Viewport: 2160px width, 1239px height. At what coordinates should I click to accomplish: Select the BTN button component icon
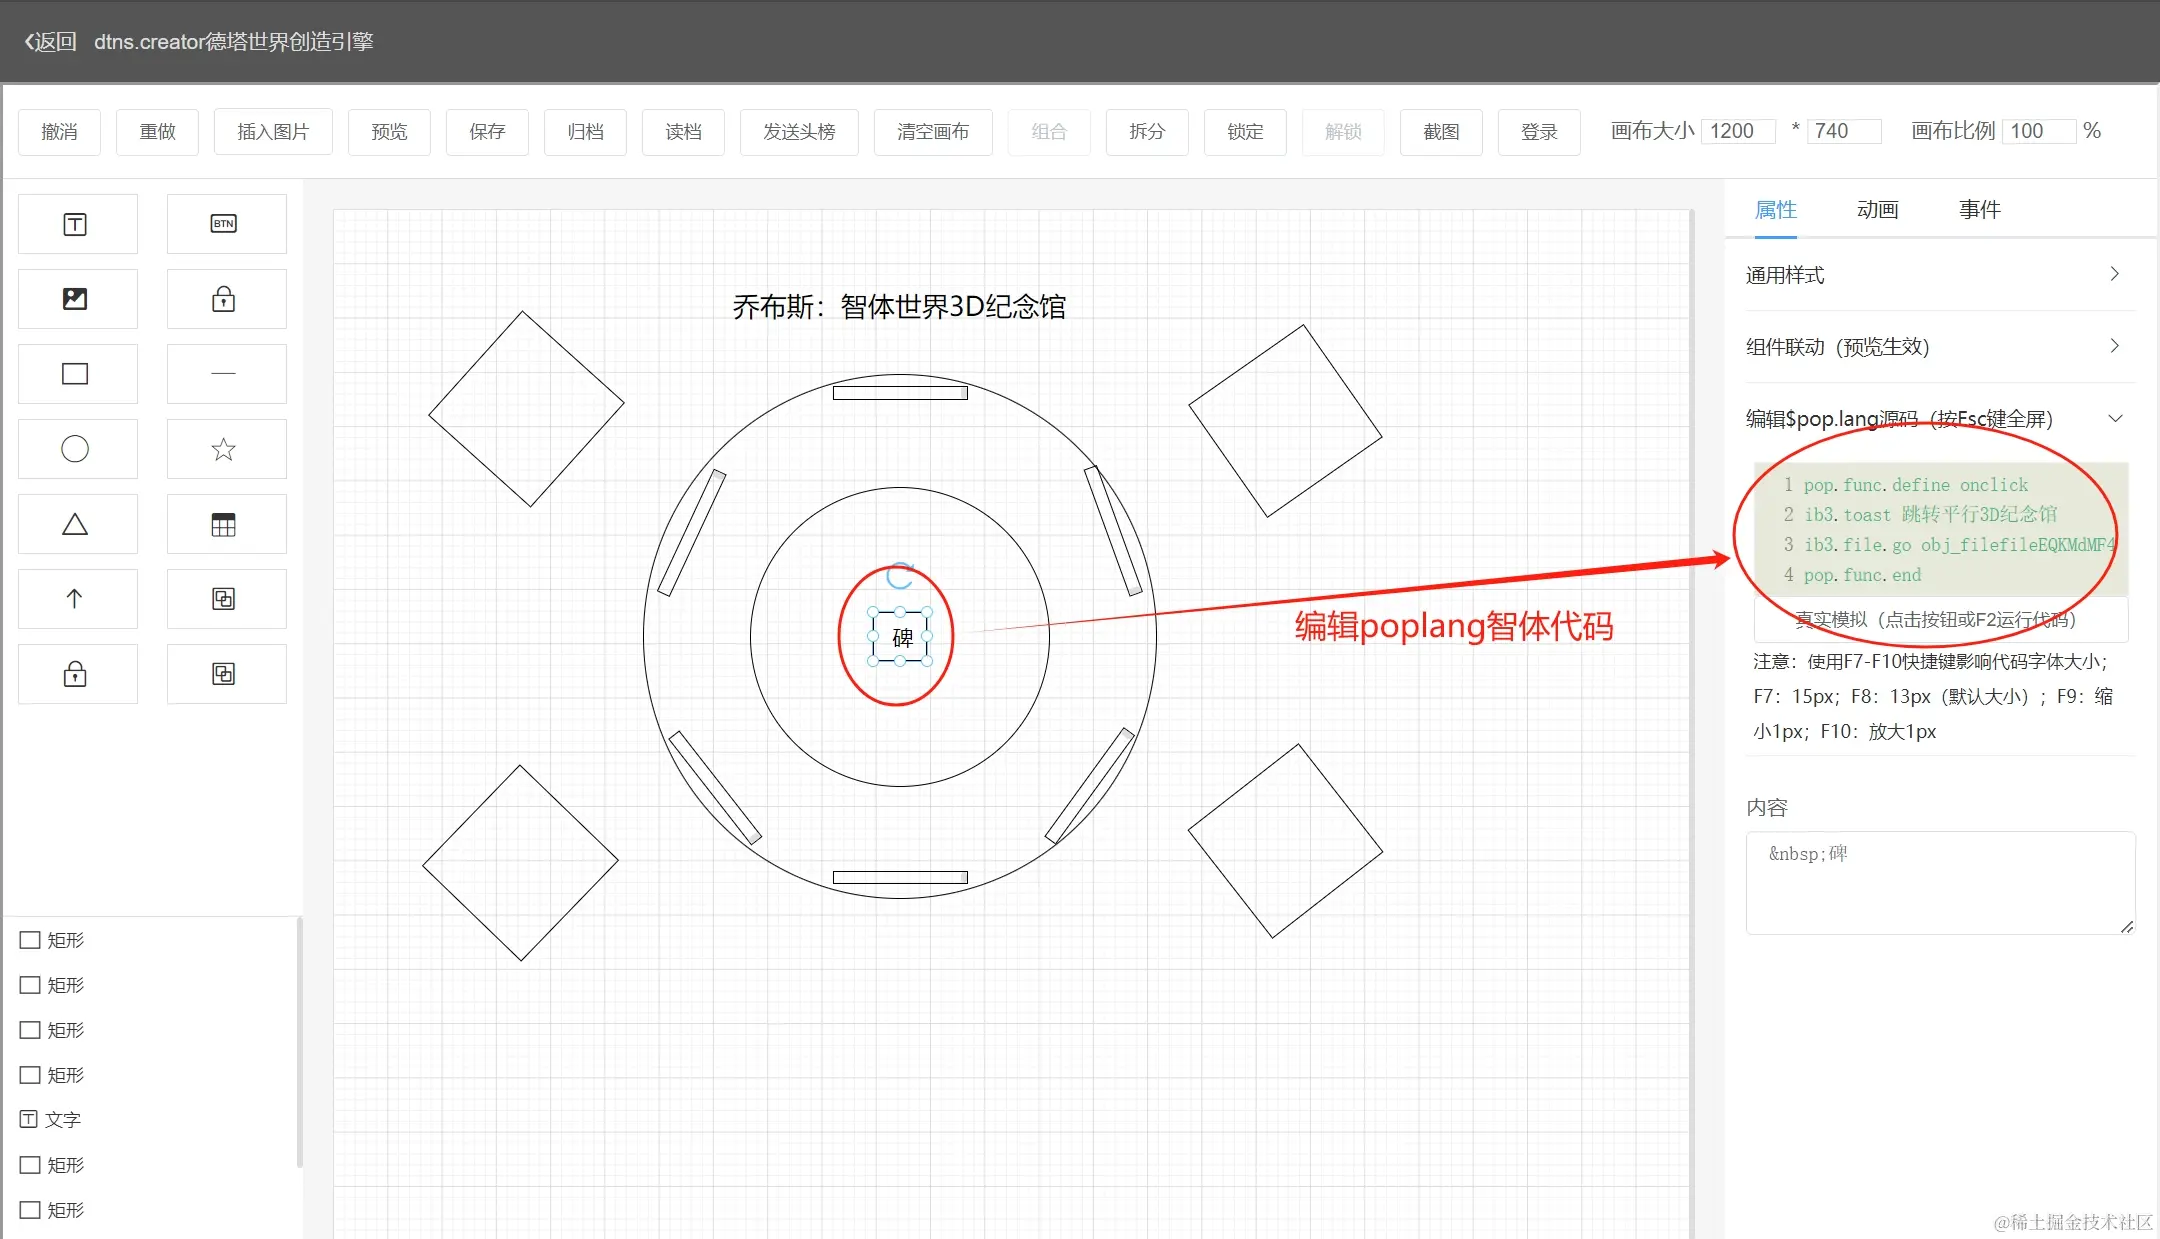(x=224, y=224)
